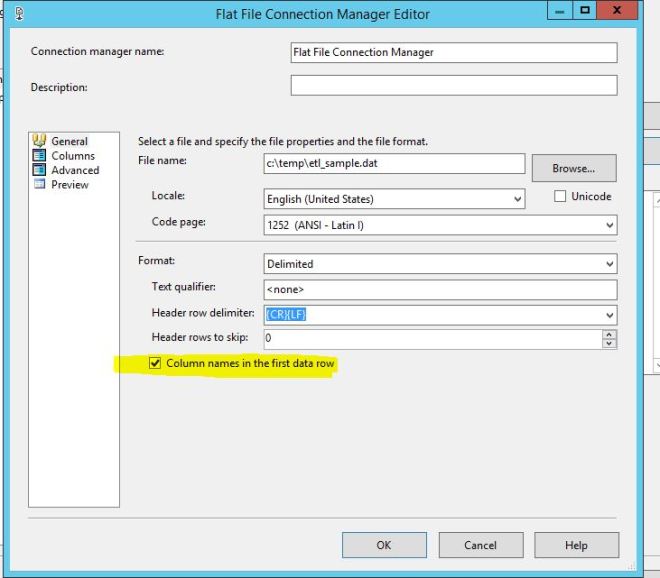Uncheck Column names in the first data row
The image size is (660, 578).
click(155, 363)
